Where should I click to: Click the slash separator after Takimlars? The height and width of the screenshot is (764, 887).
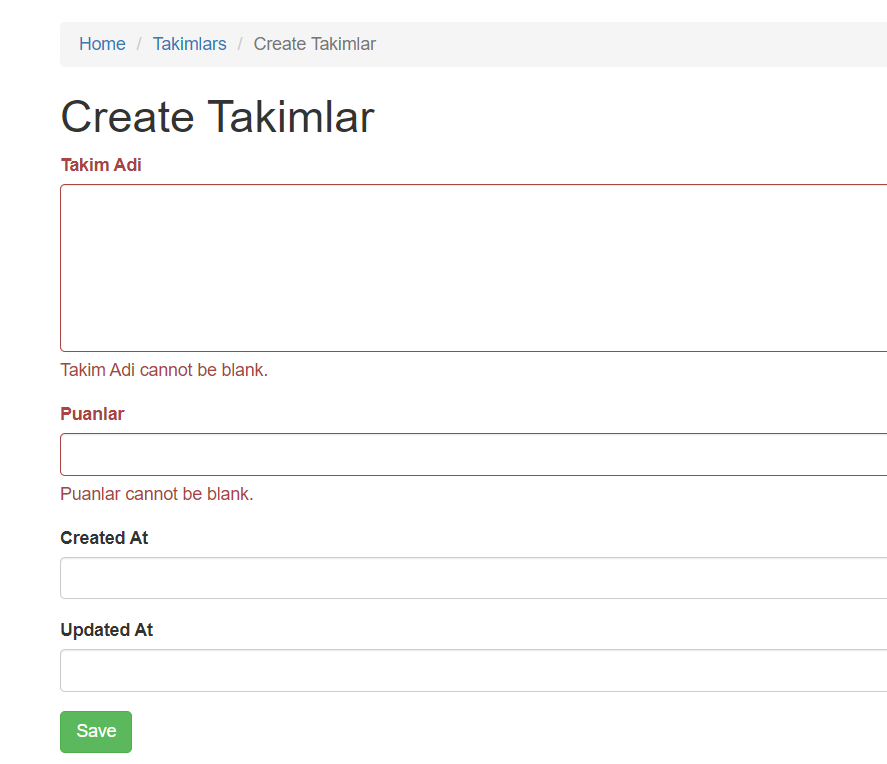tap(240, 44)
